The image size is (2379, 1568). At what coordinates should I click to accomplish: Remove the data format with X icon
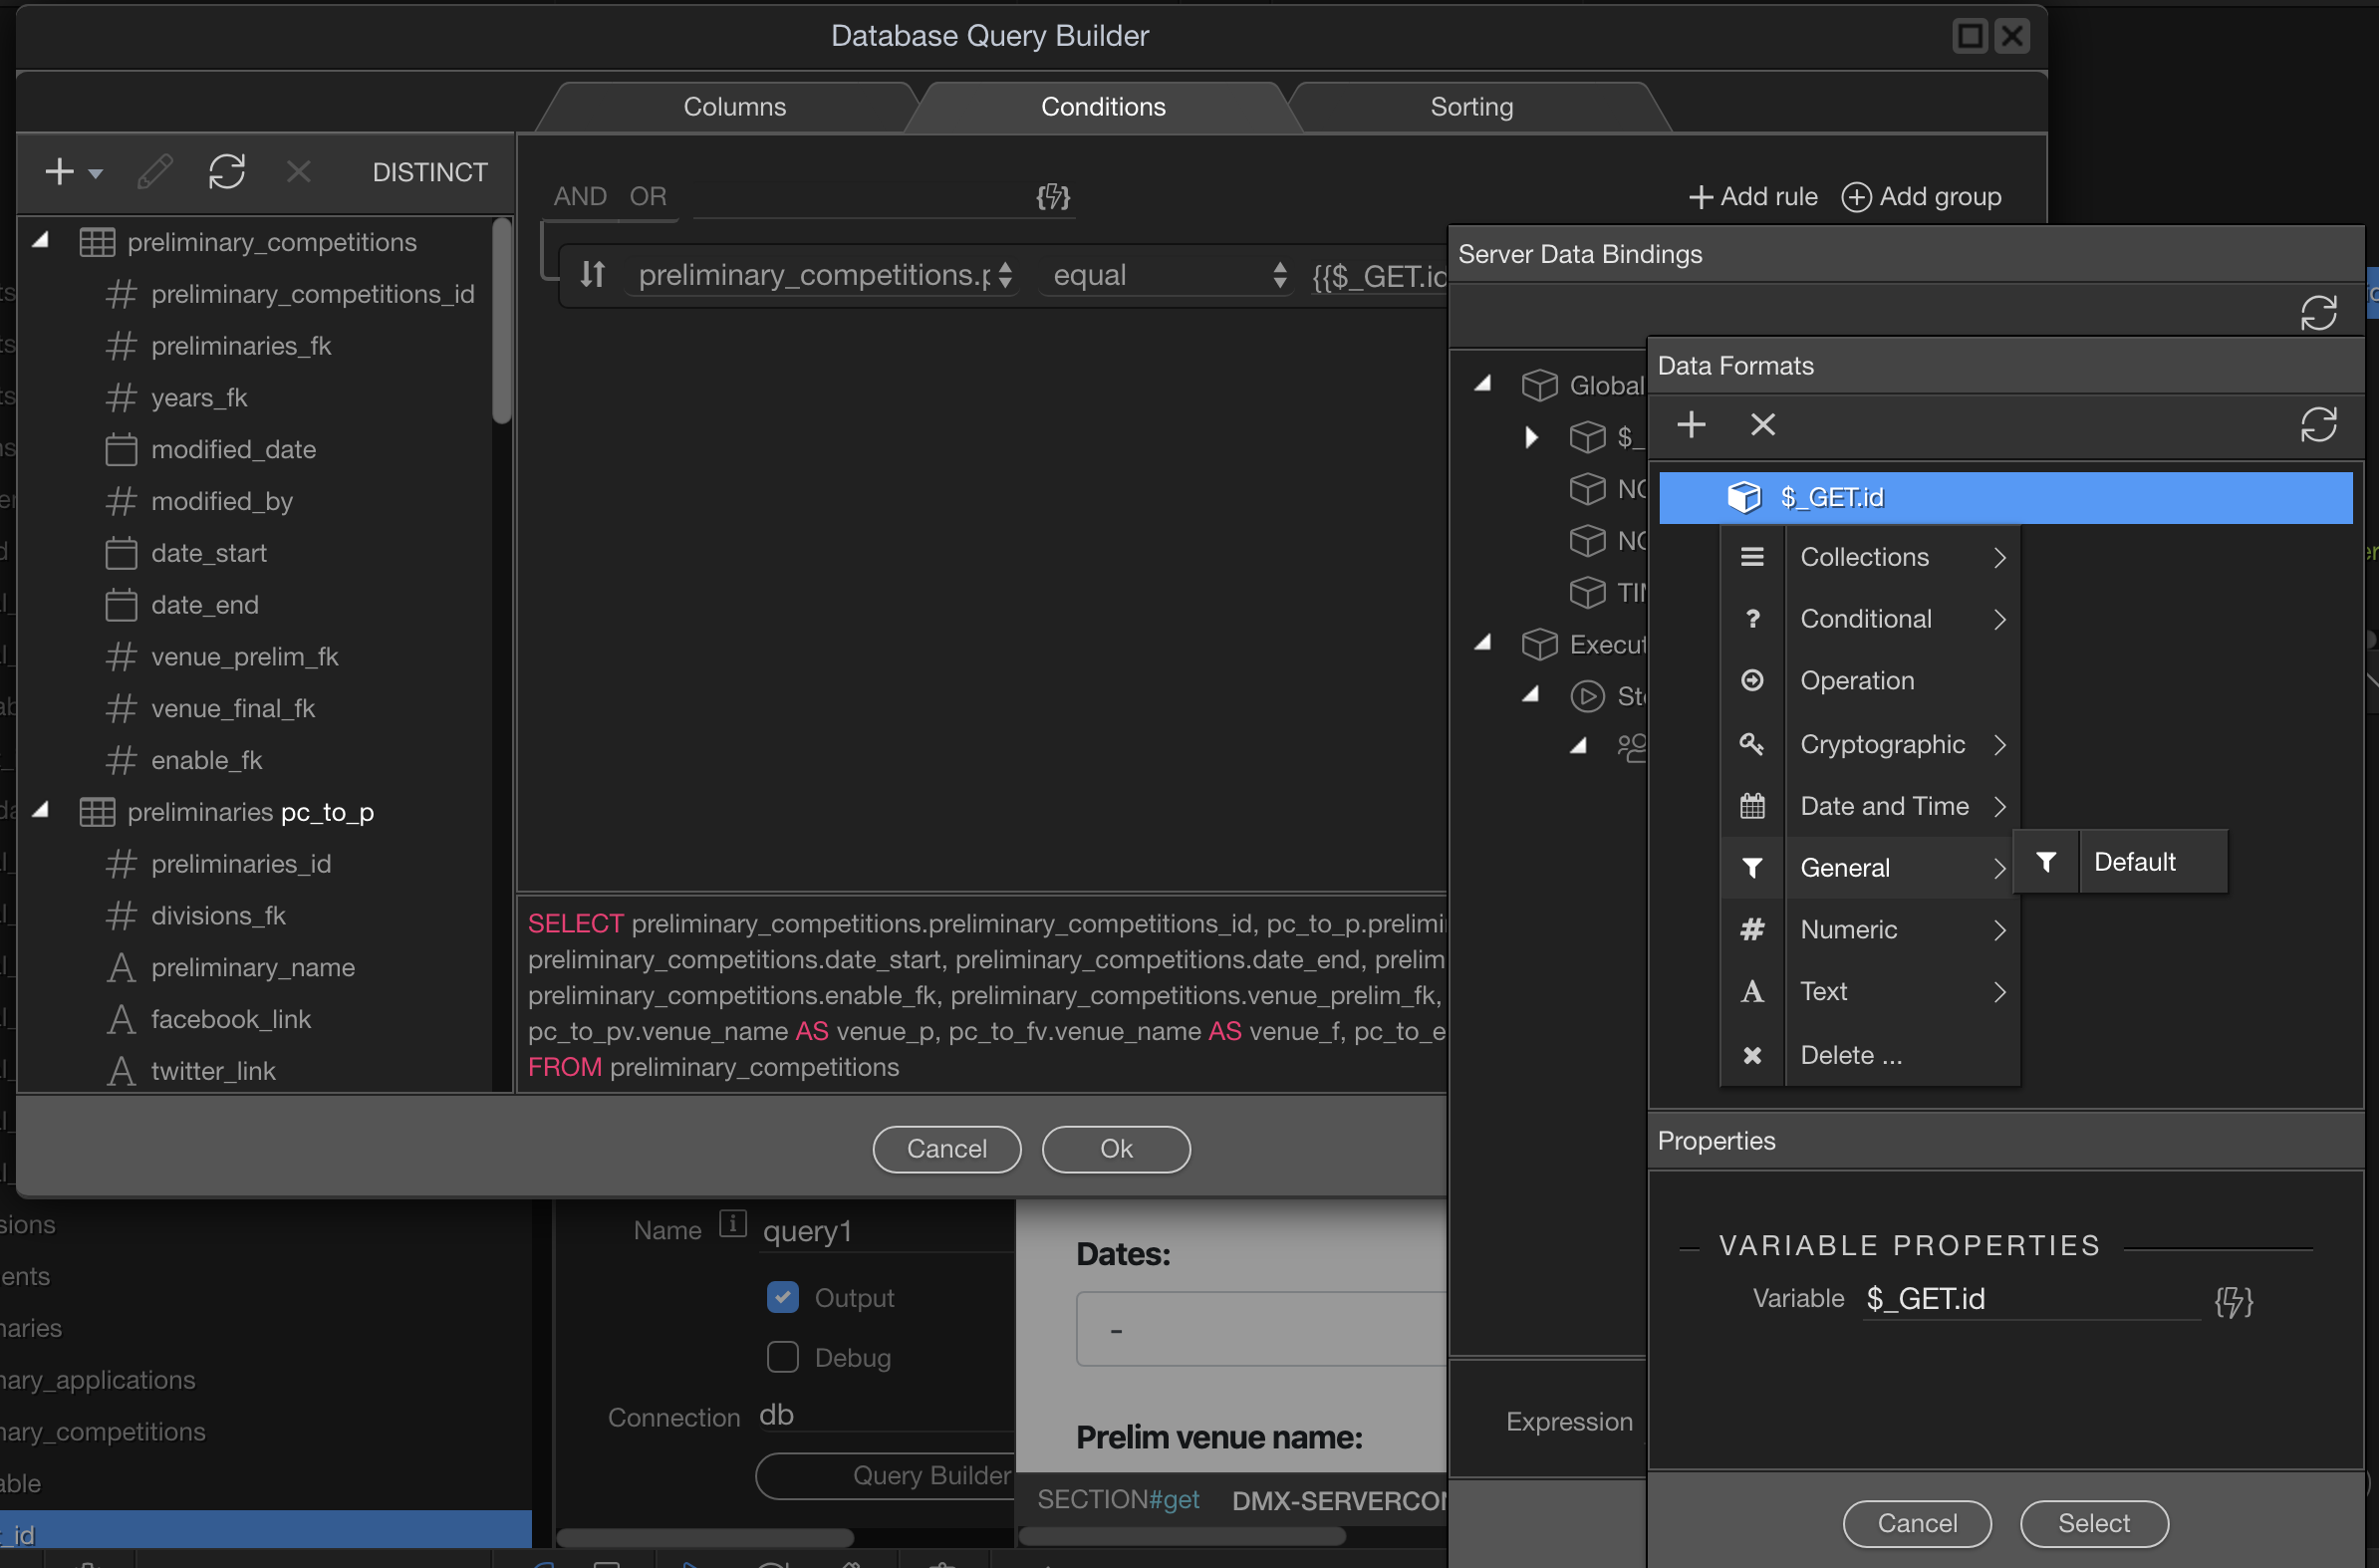(1763, 425)
